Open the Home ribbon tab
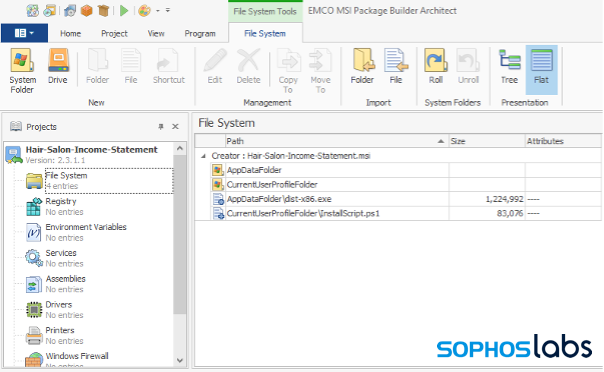Image resolution: width=604 pixels, height=372 pixels. (70, 34)
